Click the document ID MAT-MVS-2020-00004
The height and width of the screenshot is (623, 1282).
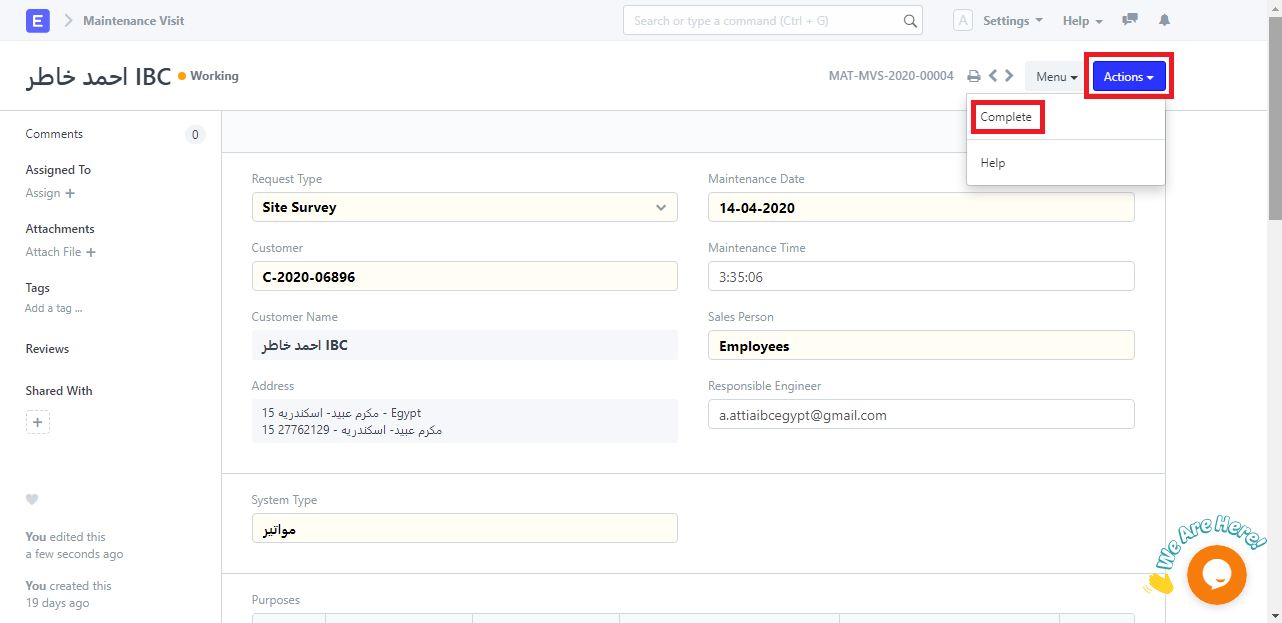pyautogui.click(x=891, y=76)
